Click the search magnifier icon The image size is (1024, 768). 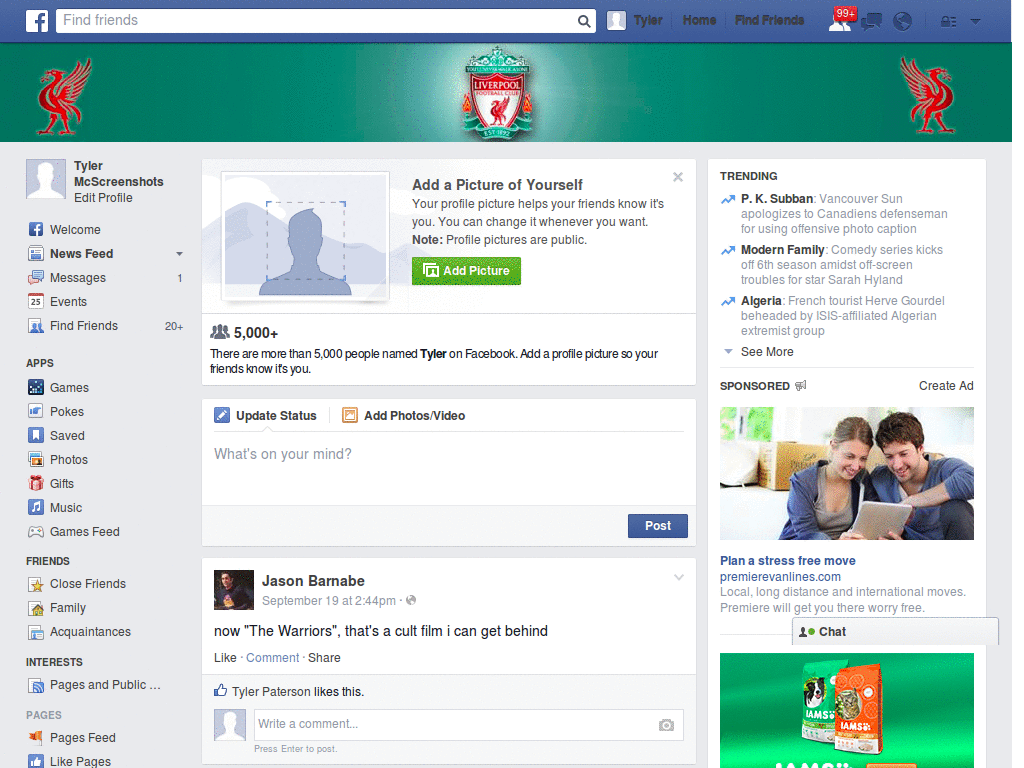(x=584, y=22)
